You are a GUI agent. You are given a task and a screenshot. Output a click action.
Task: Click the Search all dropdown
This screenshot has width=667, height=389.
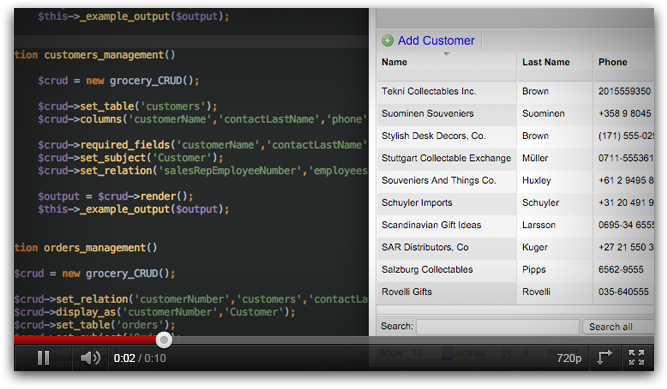618,327
